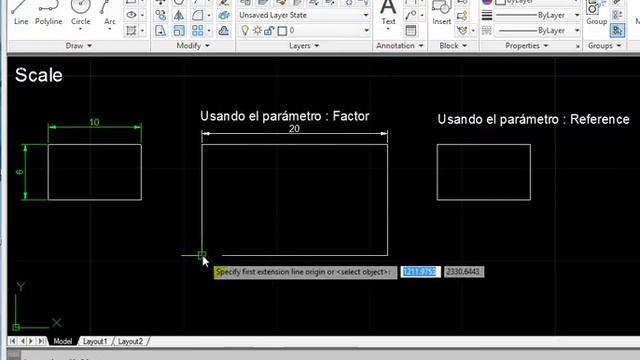The width and height of the screenshot is (640, 360).
Task: Select the Fillet tool
Action: [x=198, y=15]
